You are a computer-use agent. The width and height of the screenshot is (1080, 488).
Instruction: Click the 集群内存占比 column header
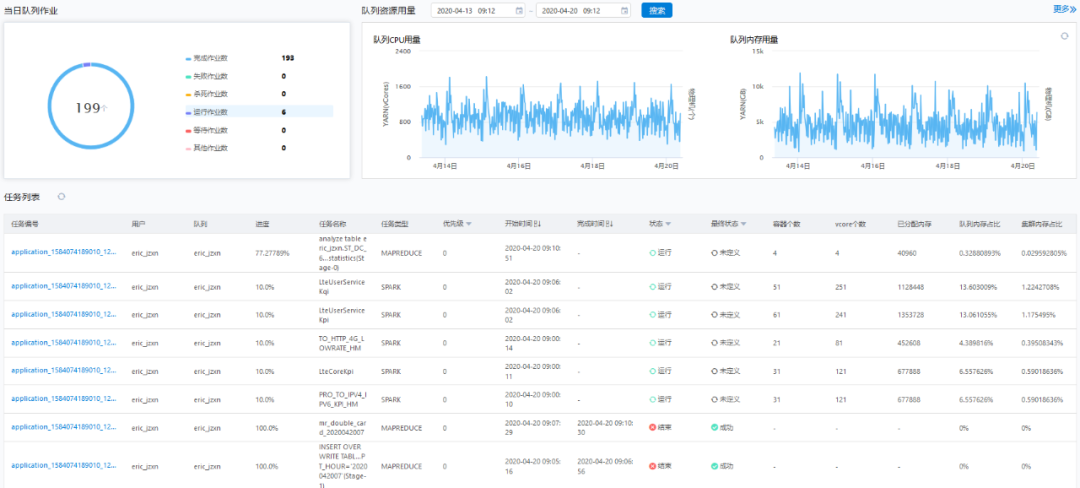tap(1042, 224)
